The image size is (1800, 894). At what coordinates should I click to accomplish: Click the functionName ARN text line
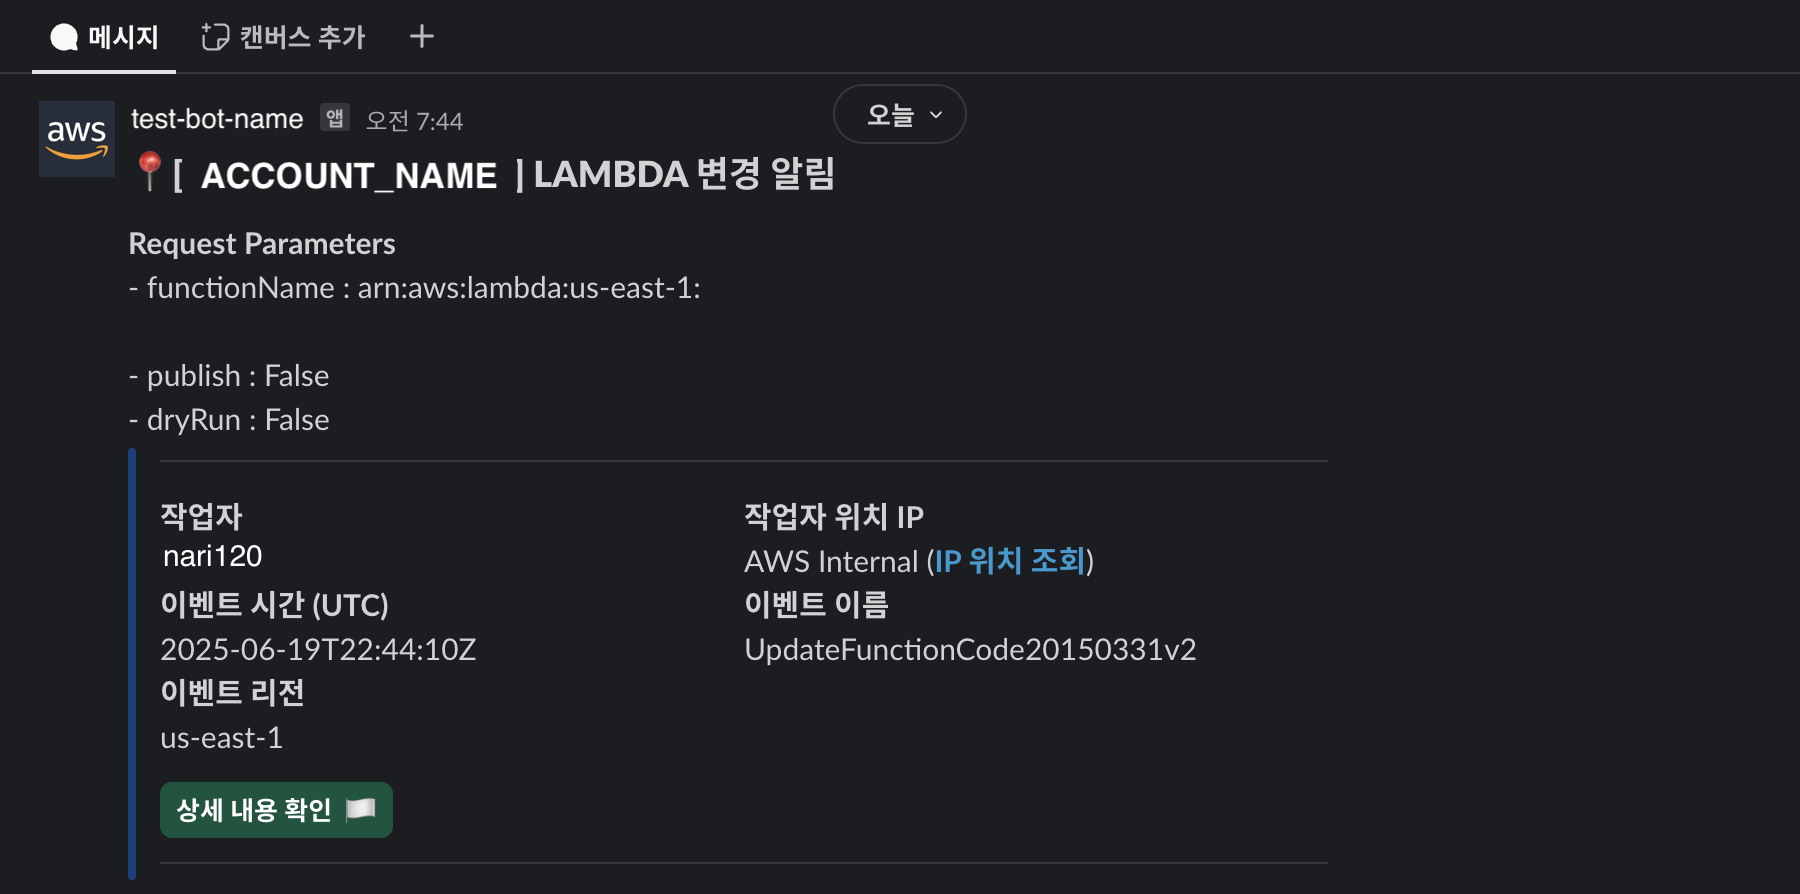[x=415, y=288]
